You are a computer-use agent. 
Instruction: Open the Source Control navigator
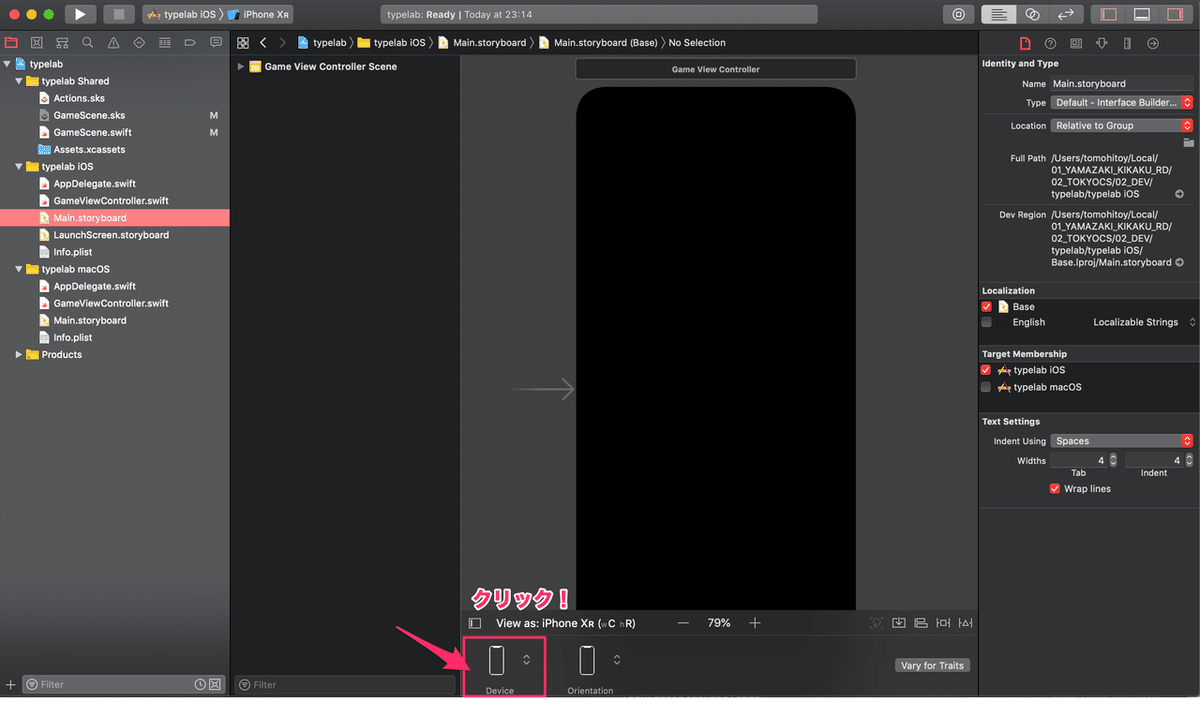pos(37,43)
